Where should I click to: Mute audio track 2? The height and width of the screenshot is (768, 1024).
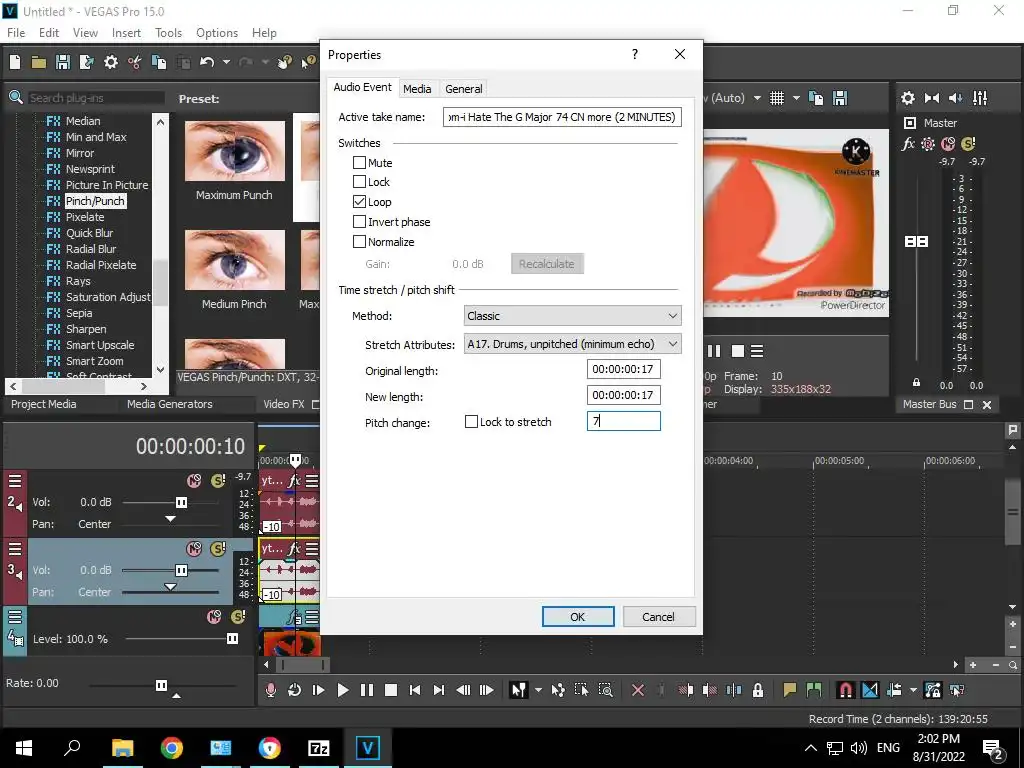[x=194, y=481]
